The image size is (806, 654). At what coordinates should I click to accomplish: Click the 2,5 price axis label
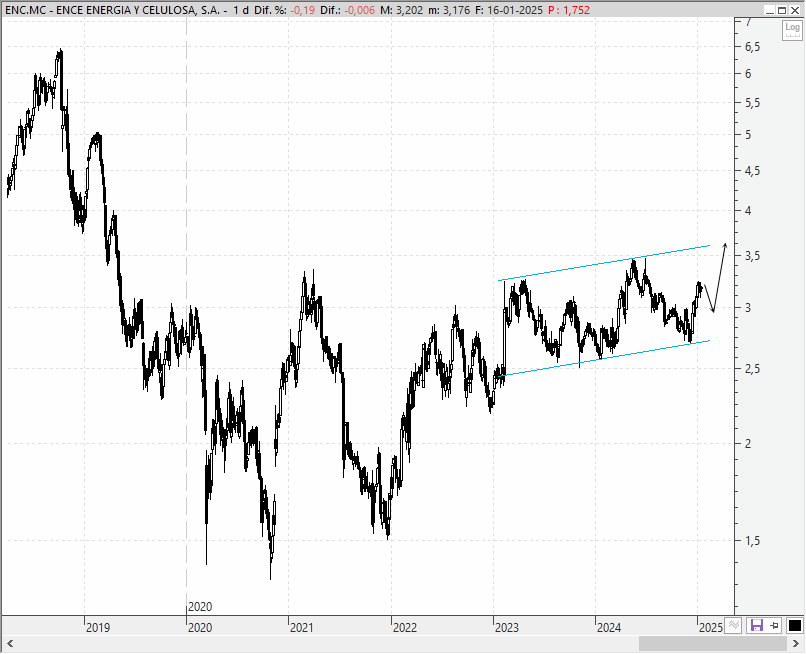[x=752, y=369]
